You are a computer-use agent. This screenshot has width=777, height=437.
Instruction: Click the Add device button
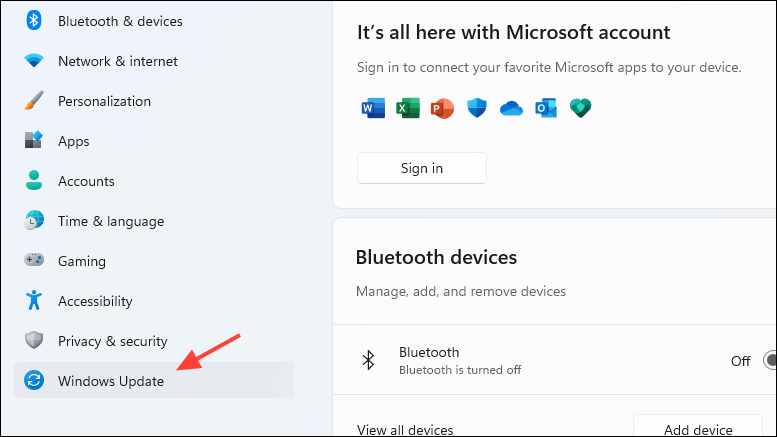[698, 426]
